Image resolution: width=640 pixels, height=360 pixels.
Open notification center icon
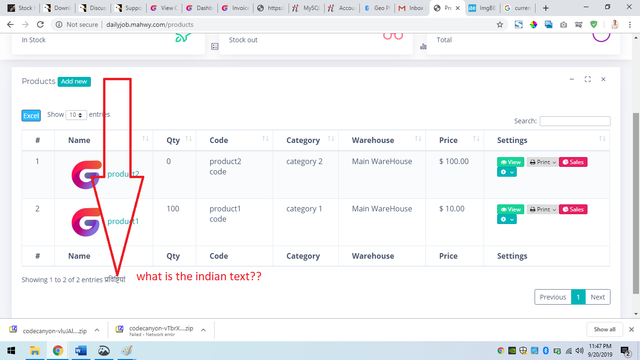click(x=625, y=351)
